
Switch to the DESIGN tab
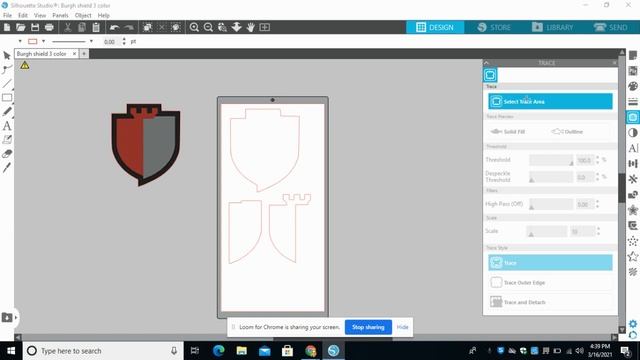click(435, 27)
